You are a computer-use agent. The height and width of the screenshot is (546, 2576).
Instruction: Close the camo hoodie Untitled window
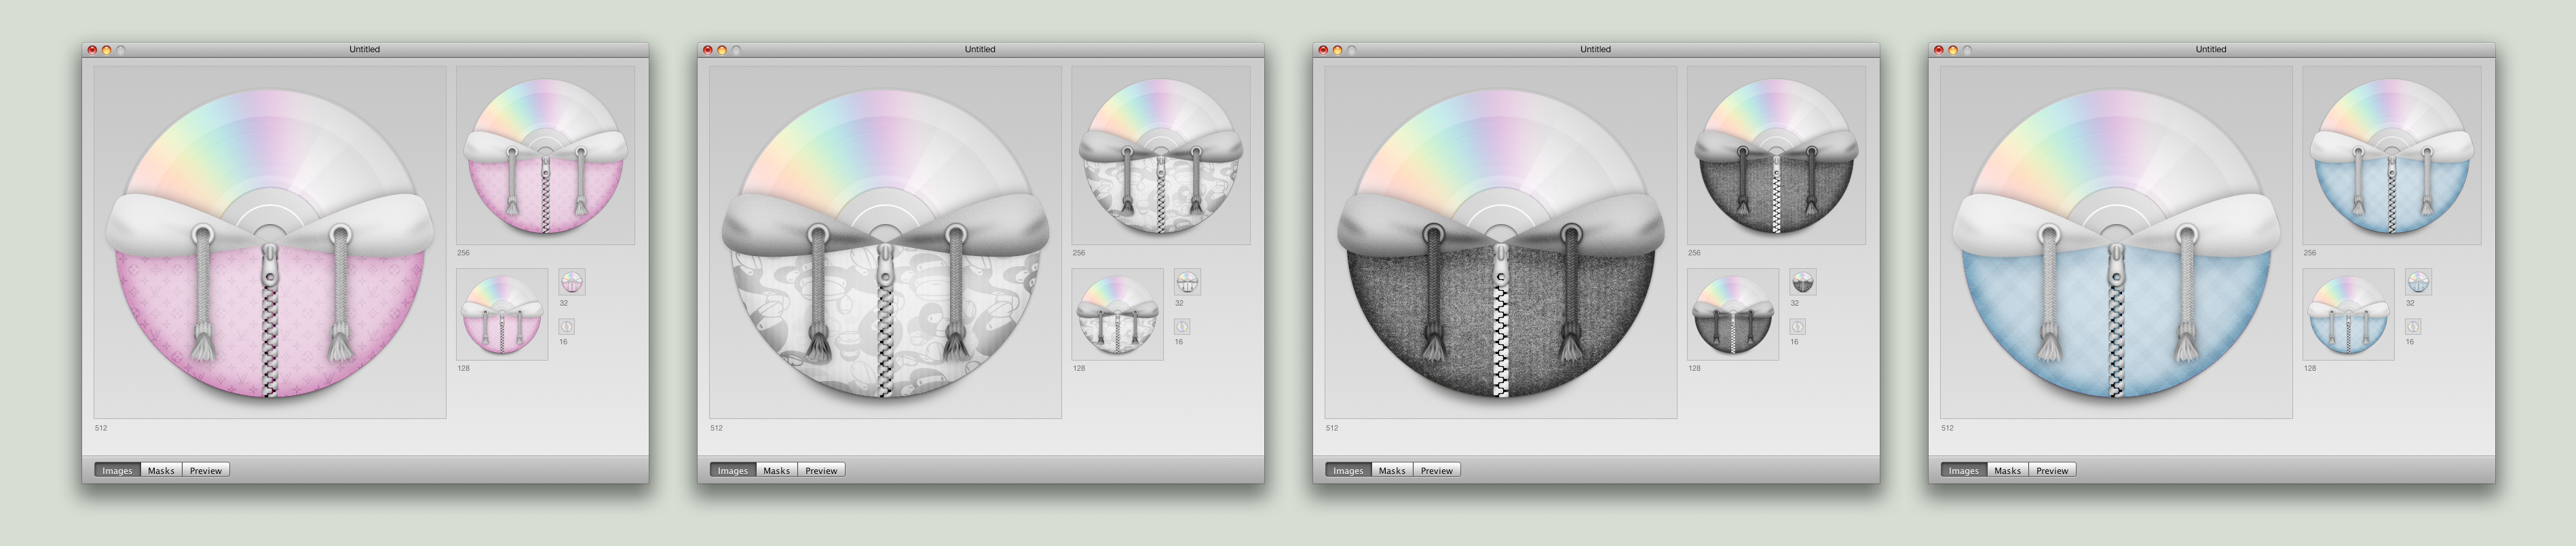(708, 49)
